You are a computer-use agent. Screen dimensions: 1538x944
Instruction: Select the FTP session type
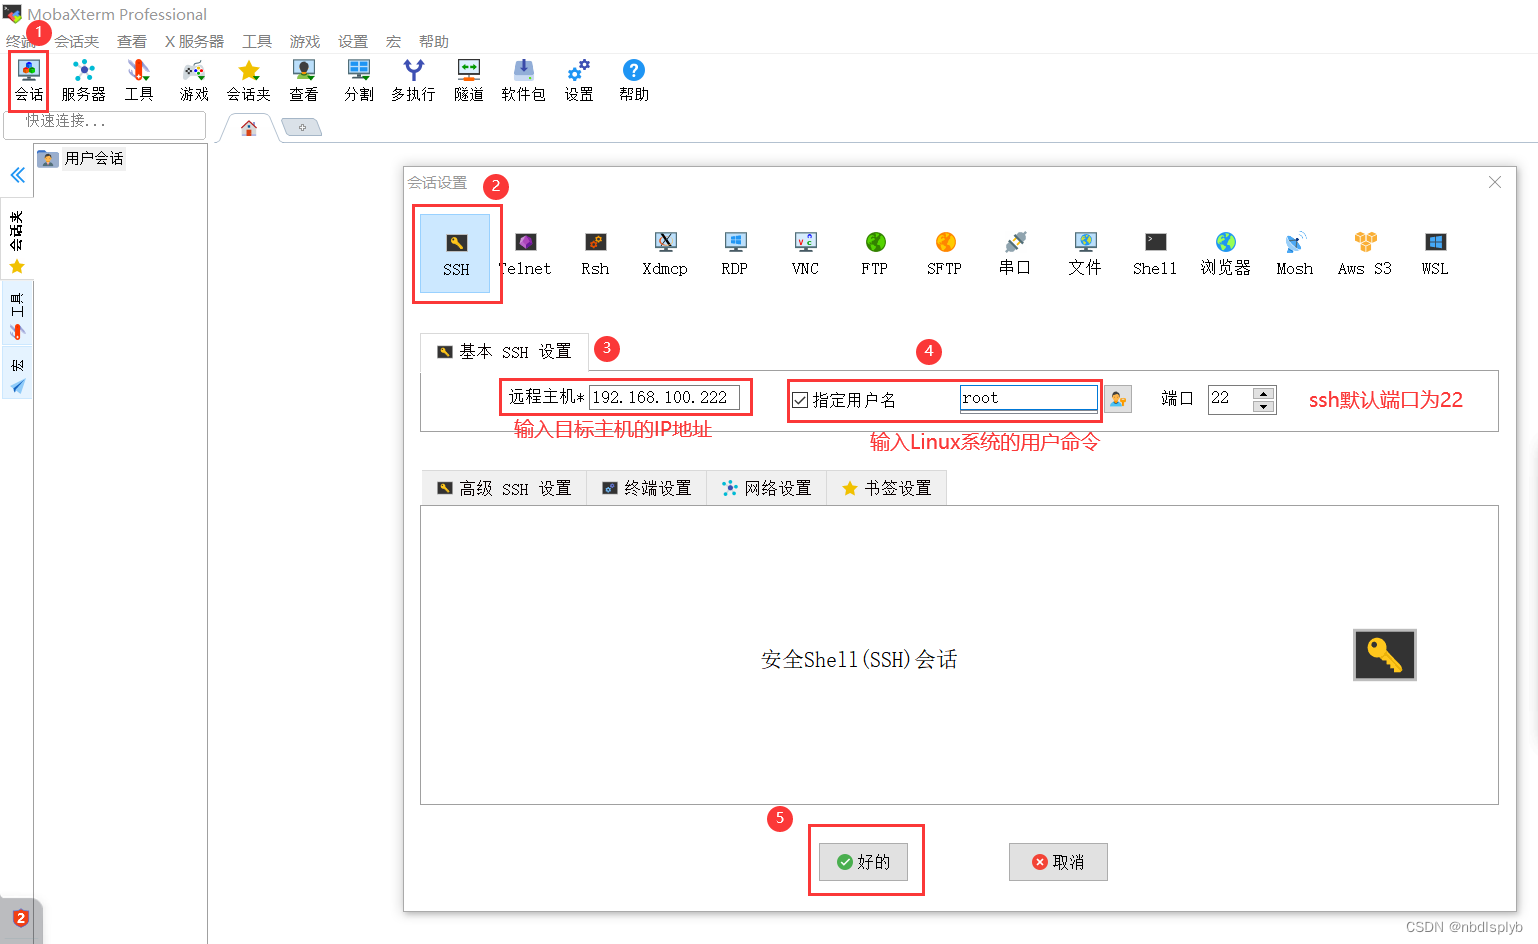875,254
